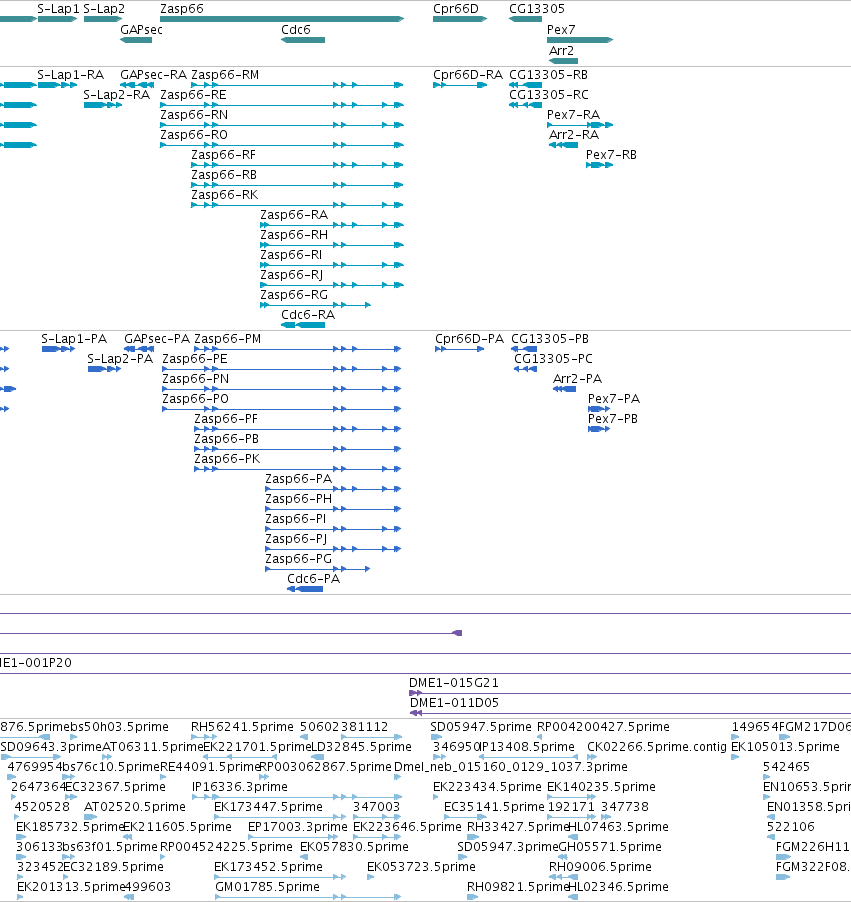Select protein CG13305-PC
Screen dimensions: 851x902
point(553,359)
